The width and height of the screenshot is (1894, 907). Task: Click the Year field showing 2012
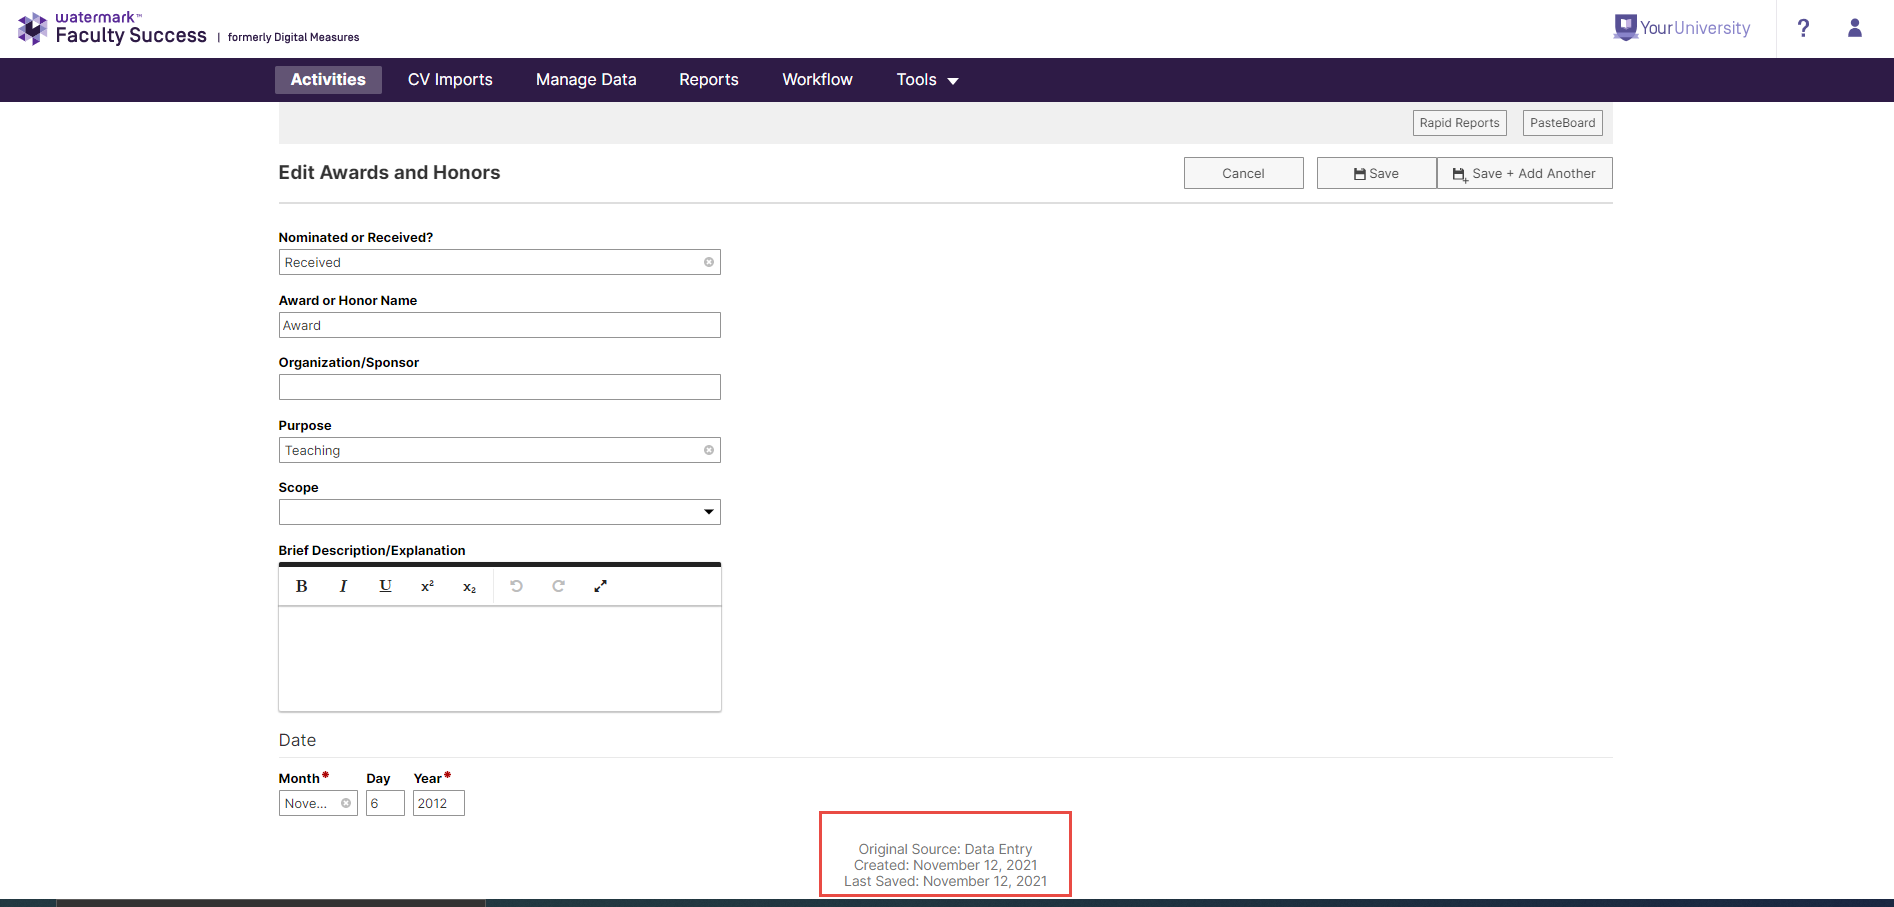coord(439,803)
